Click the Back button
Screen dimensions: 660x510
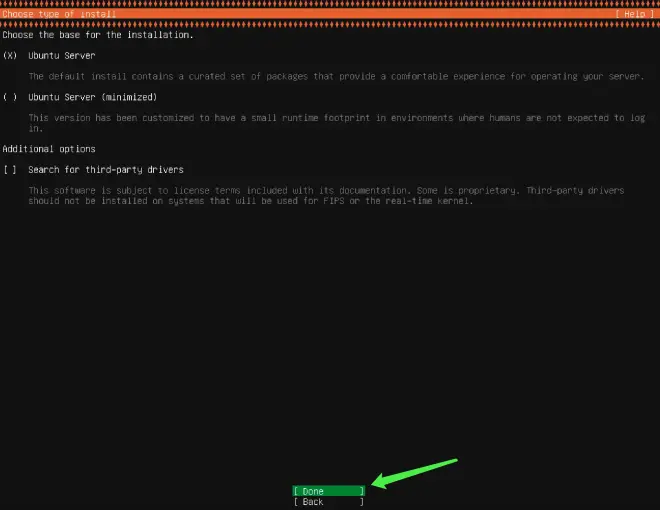tap(328, 502)
